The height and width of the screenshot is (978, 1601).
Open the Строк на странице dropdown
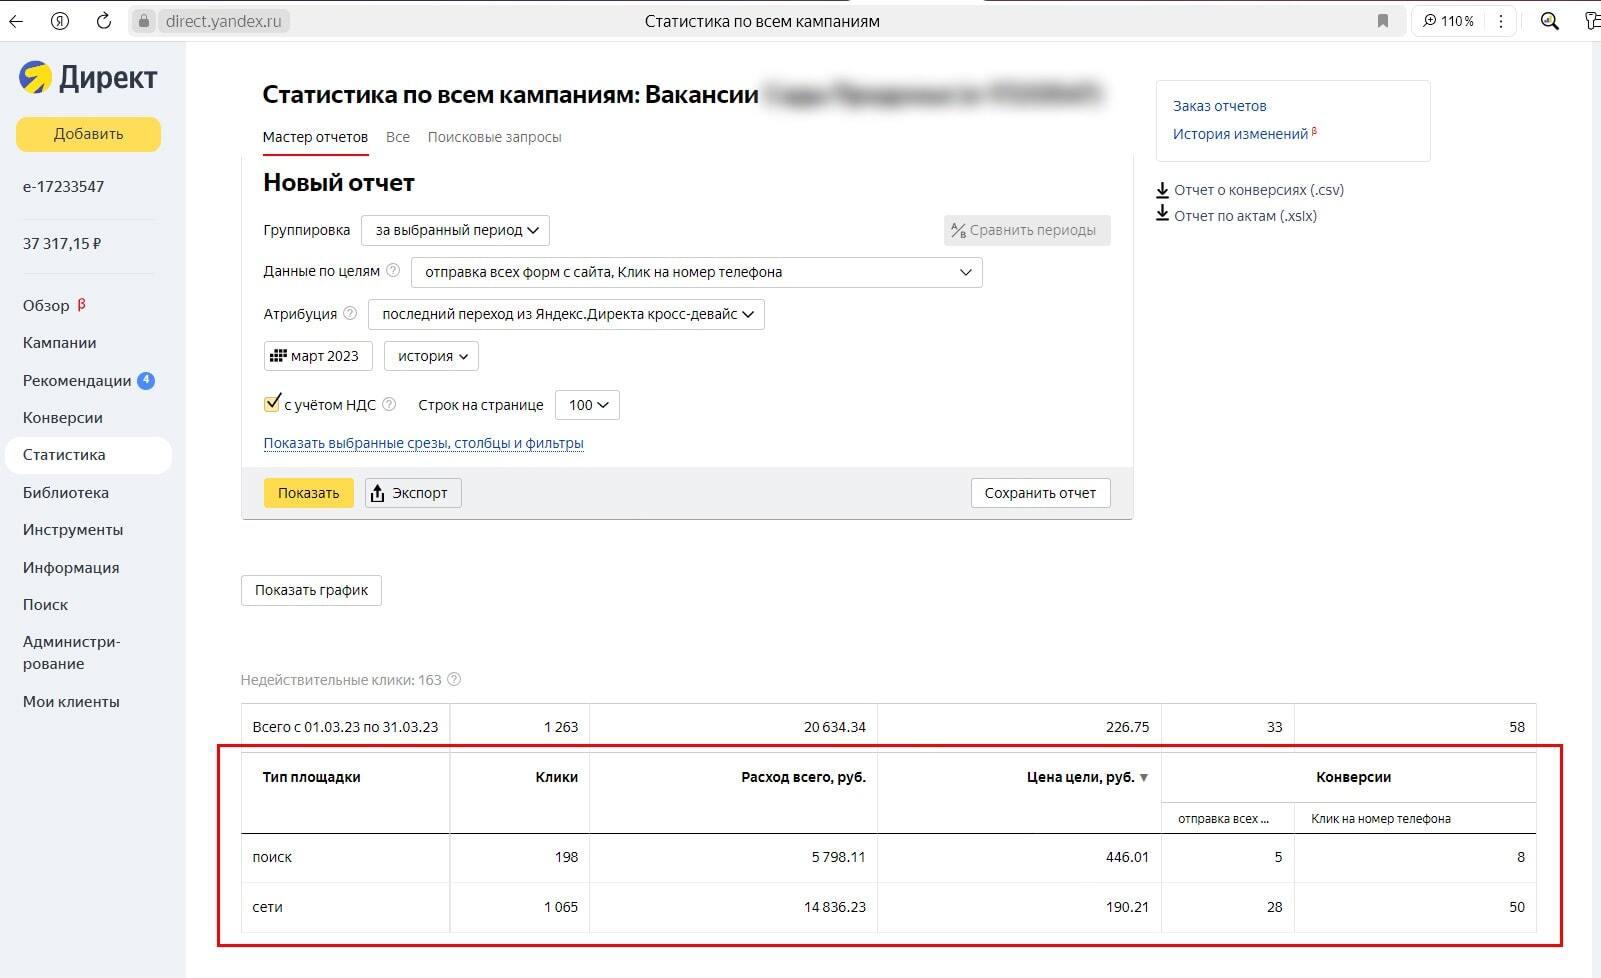click(x=587, y=405)
